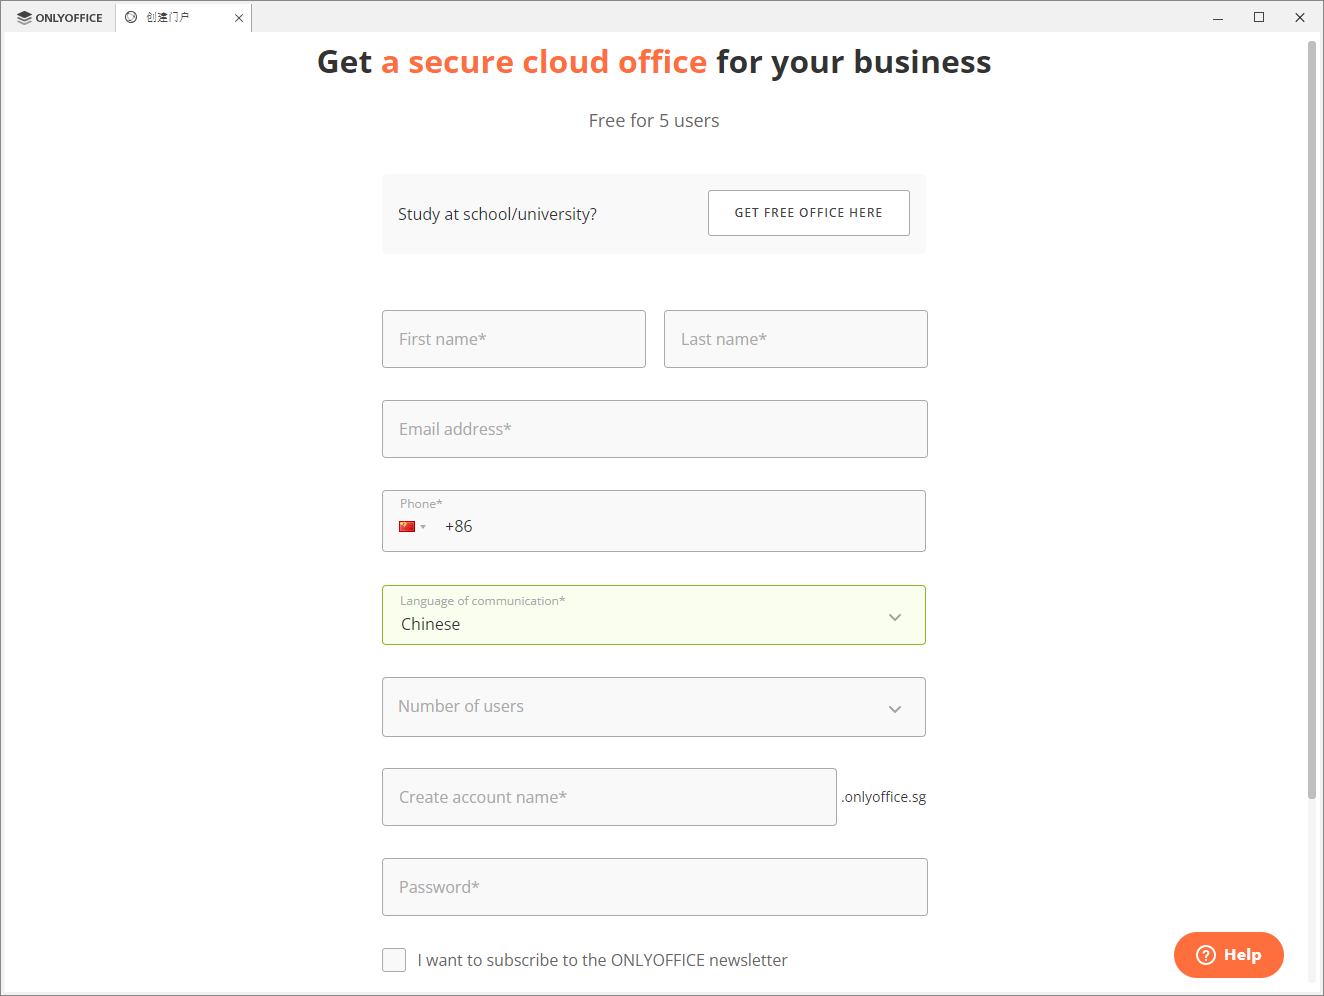Image resolution: width=1324 pixels, height=996 pixels.
Task: Close the ONLYOFFICE window
Action: tap(1300, 18)
